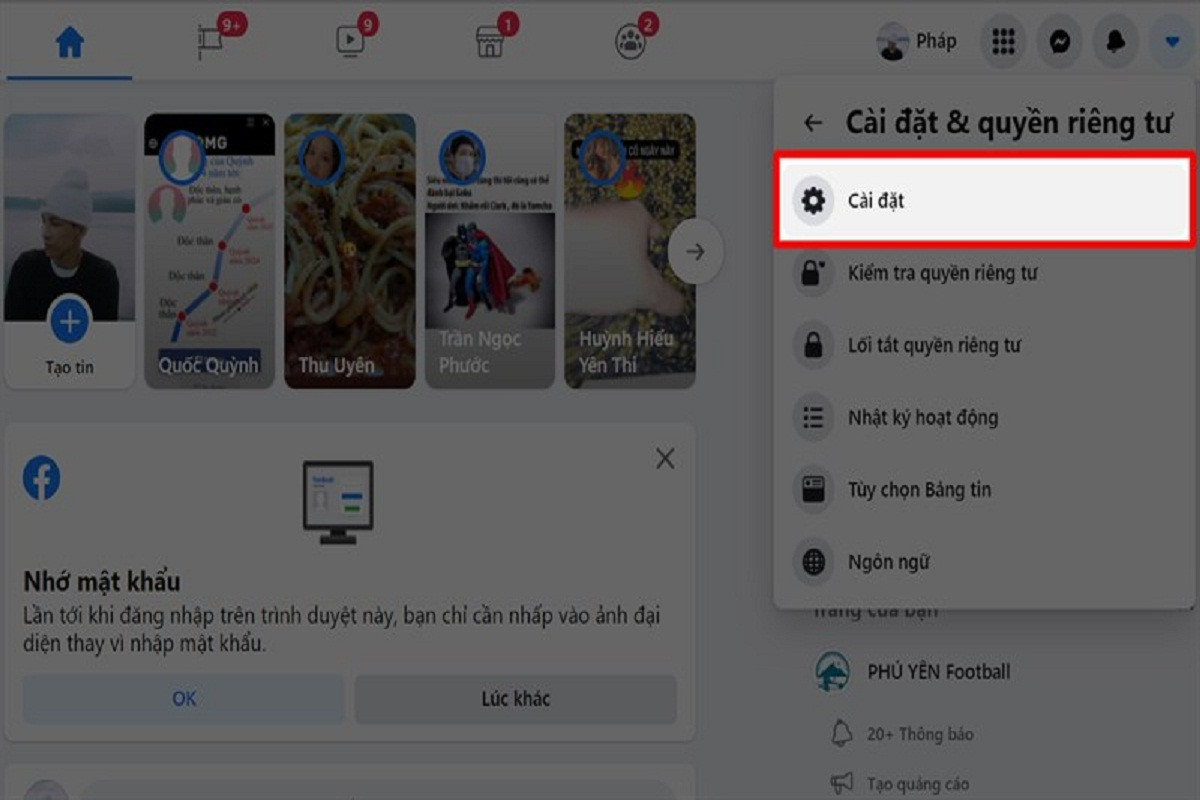Close the Nhớ mật khẩu card
1200x800 pixels.
(665, 459)
